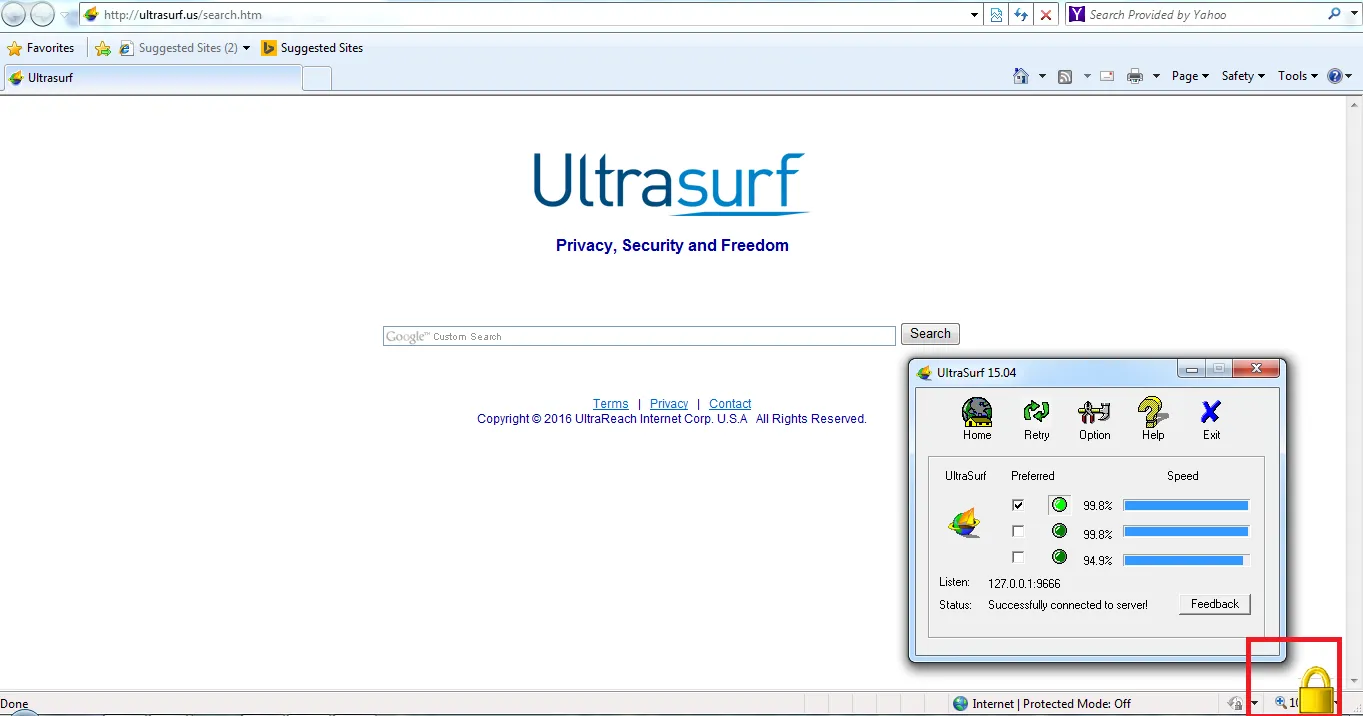Expand the Page dropdown menu
This screenshot has width=1363, height=716.
tap(1190, 76)
